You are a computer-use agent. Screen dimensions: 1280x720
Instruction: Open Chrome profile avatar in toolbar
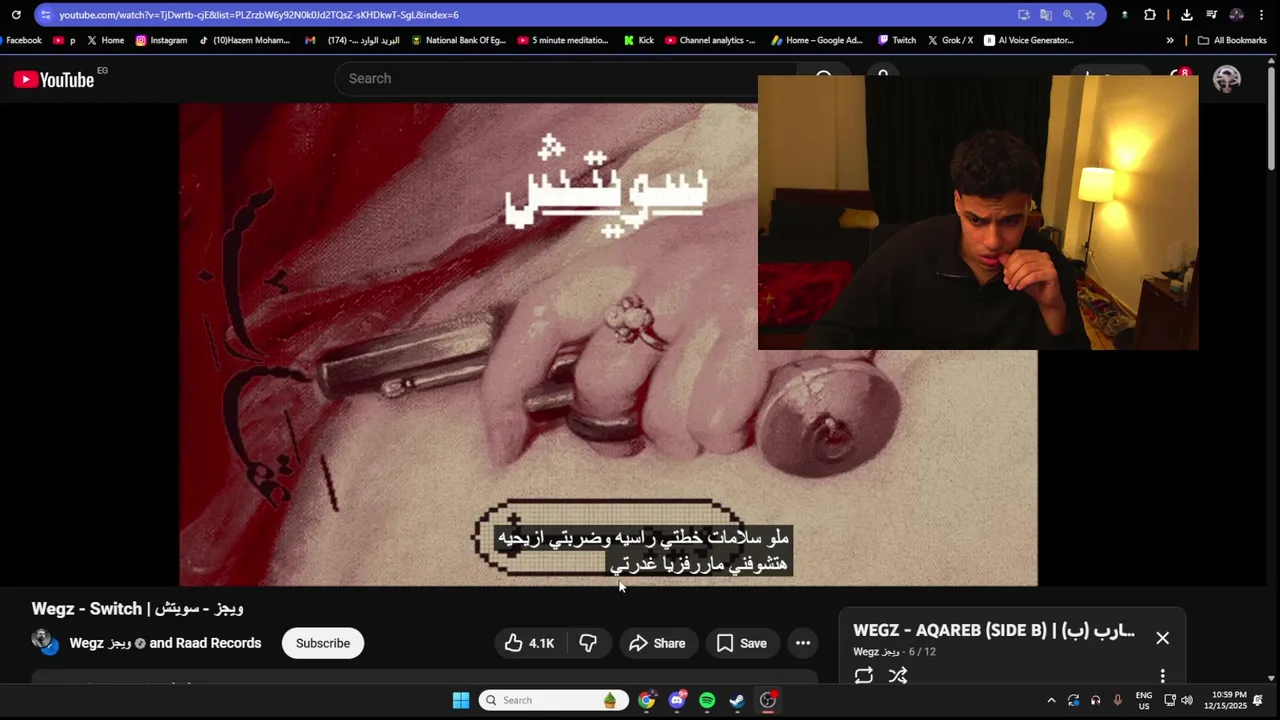(1237, 15)
